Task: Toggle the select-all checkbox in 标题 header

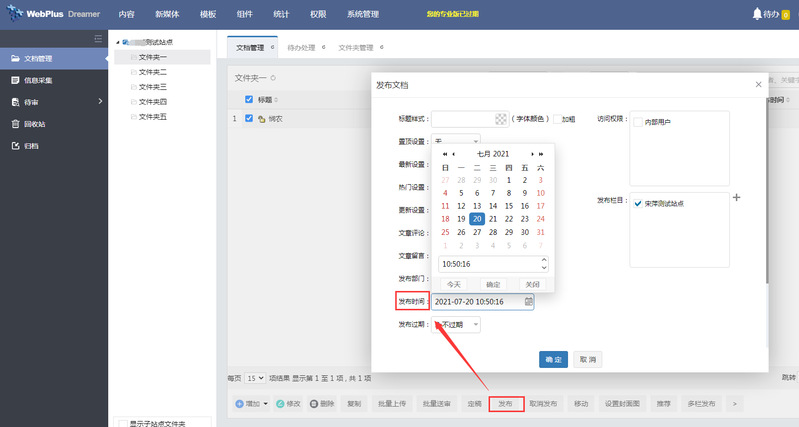Action: [x=249, y=99]
